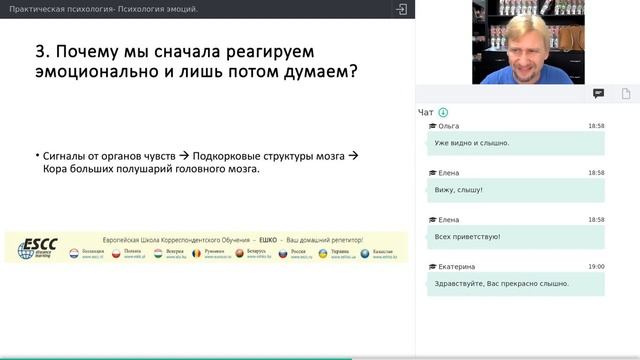Click the 'Чат' panel label
The width and height of the screenshot is (640, 360).
coord(425,112)
